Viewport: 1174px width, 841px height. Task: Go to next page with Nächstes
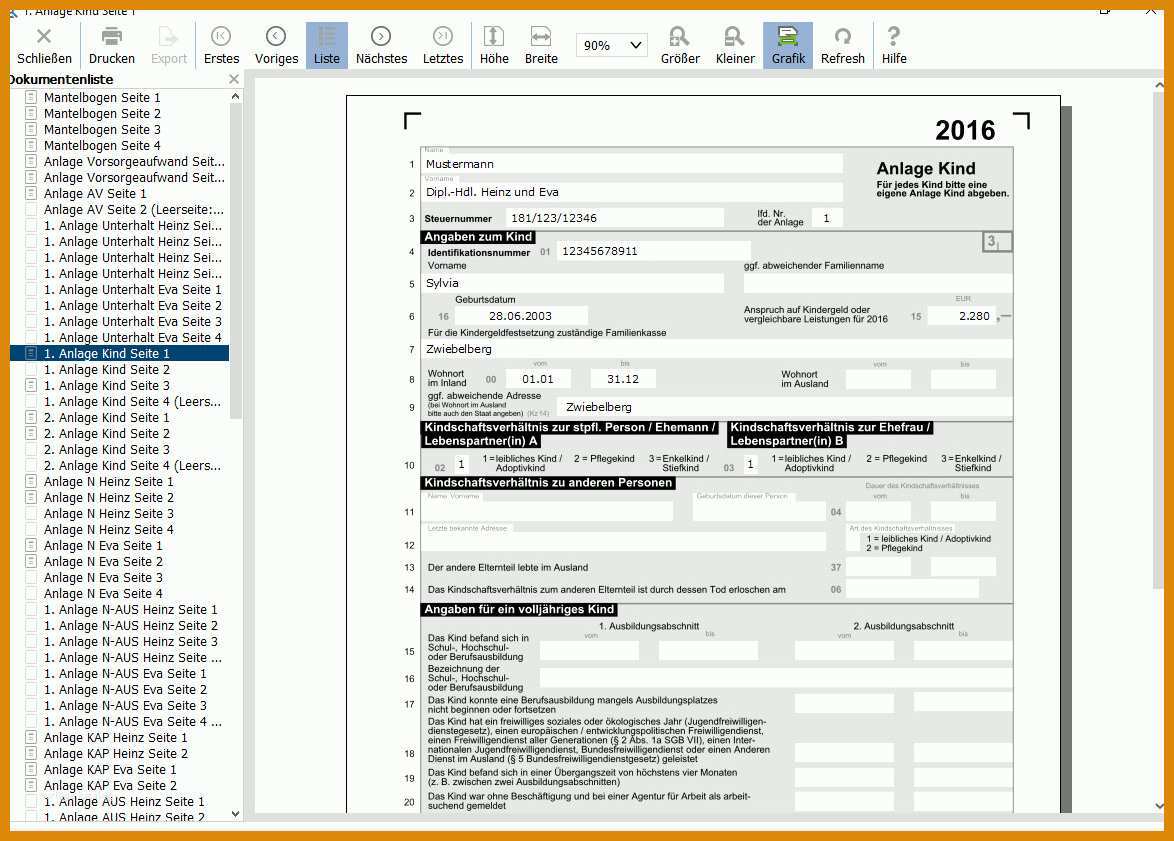click(x=381, y=46)
